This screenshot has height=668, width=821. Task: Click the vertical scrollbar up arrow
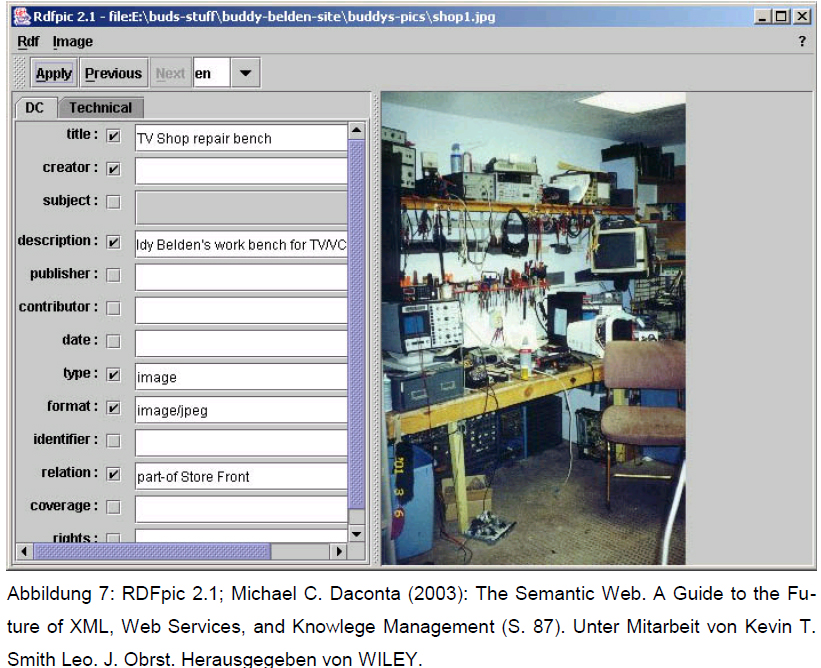point(357,131)
